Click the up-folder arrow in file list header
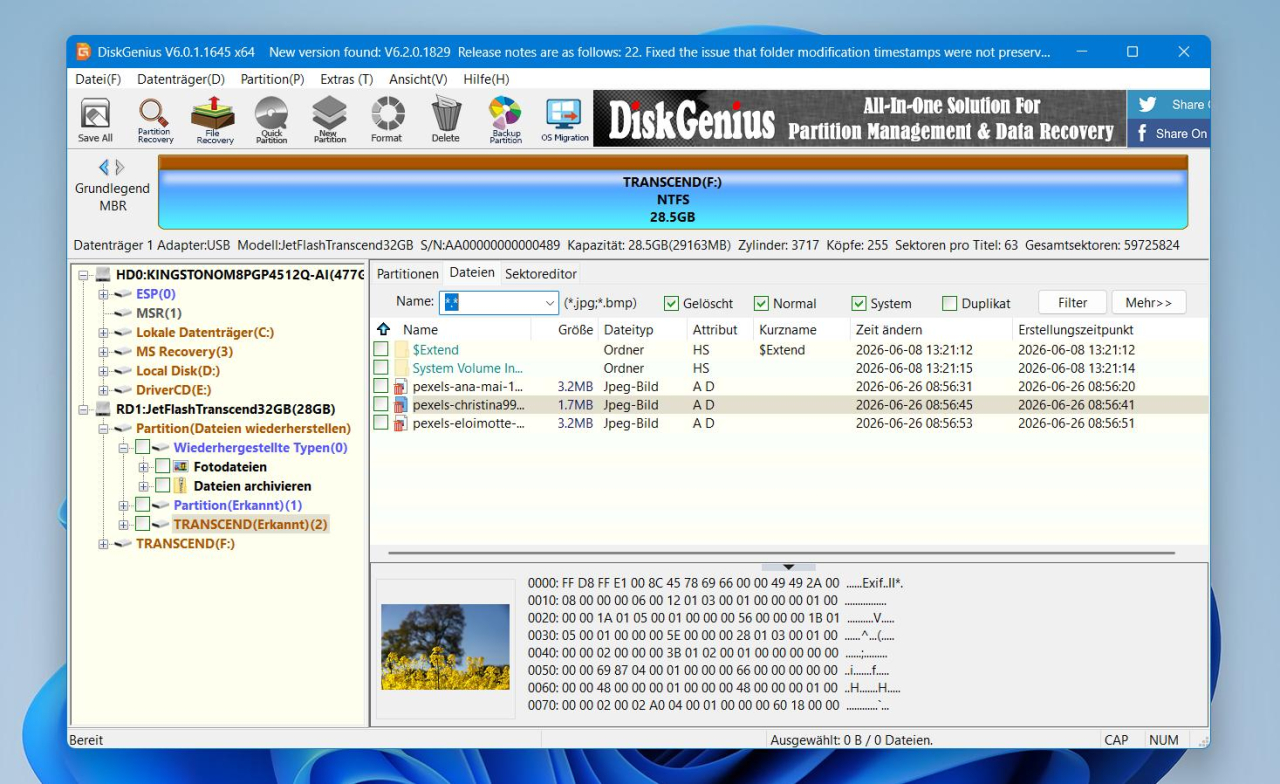The height and width of the screenshot is (784, 1280). (383, 329)
